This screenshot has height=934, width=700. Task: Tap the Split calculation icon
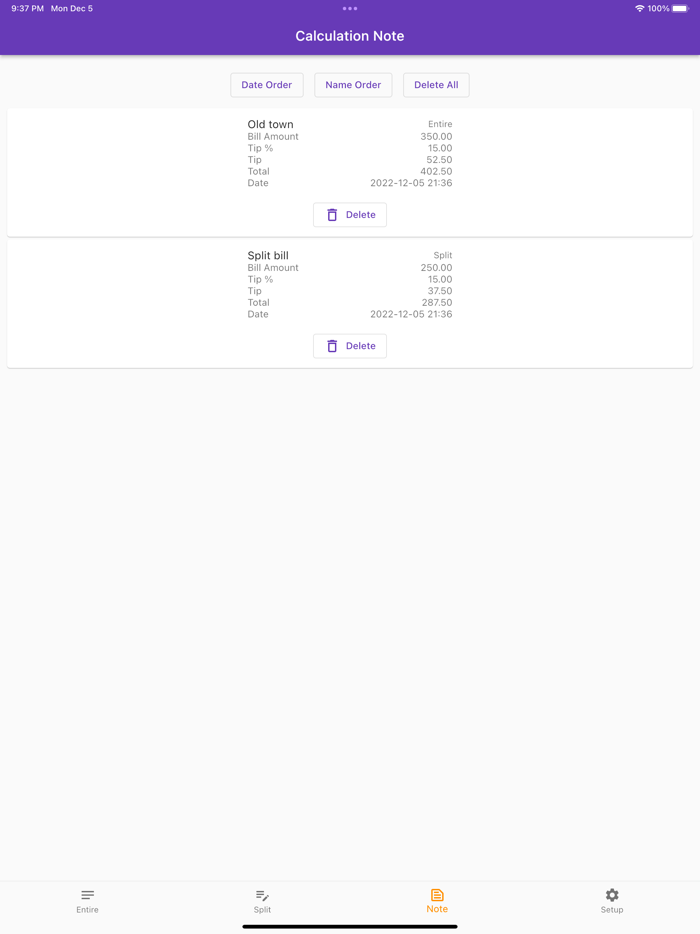tap(262, 895)
